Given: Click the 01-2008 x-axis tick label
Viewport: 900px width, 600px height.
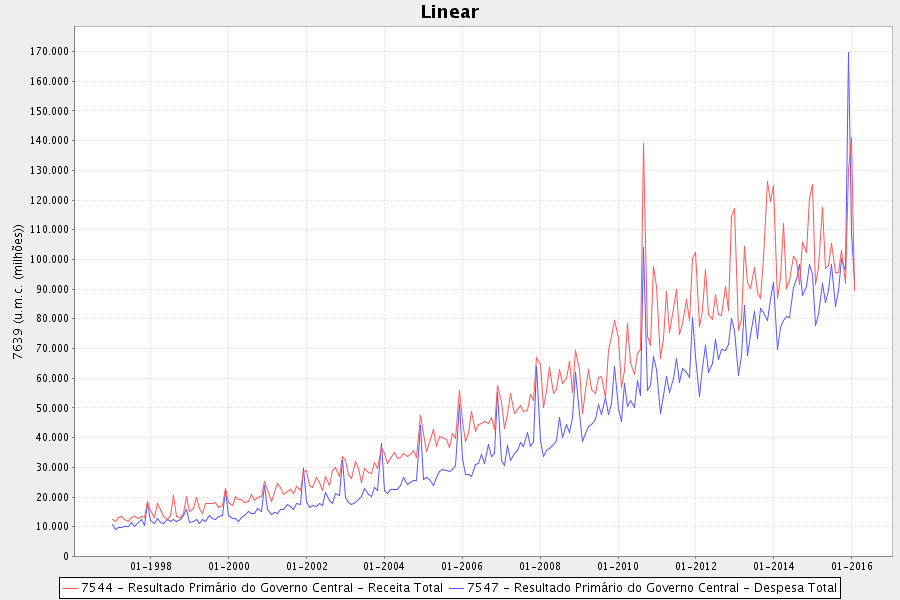Looking at the screenshot, I should [540, 566].
